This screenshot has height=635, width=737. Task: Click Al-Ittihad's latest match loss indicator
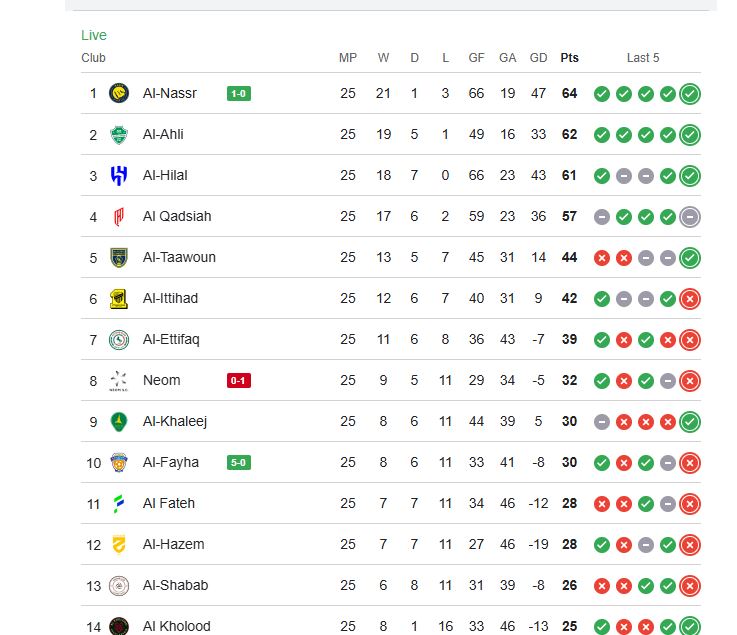[690, 299]
